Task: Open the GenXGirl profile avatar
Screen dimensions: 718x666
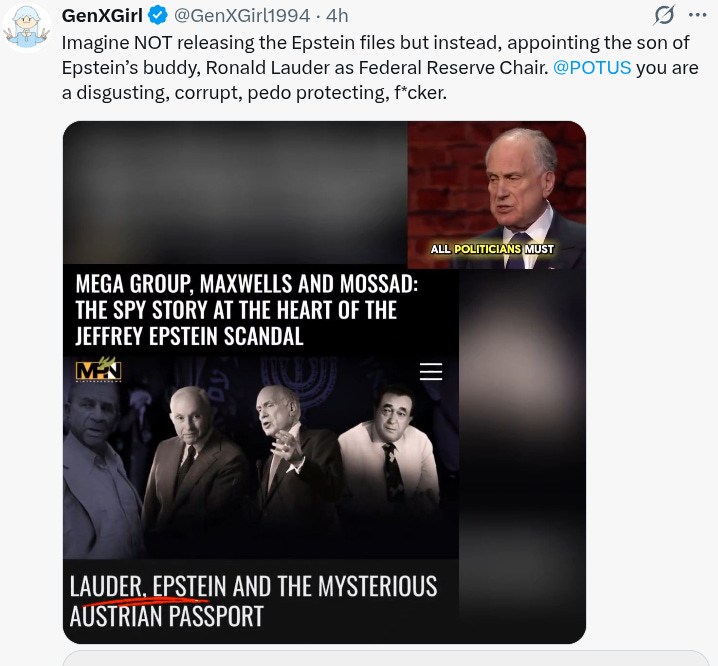Action: tap(27, 27)
